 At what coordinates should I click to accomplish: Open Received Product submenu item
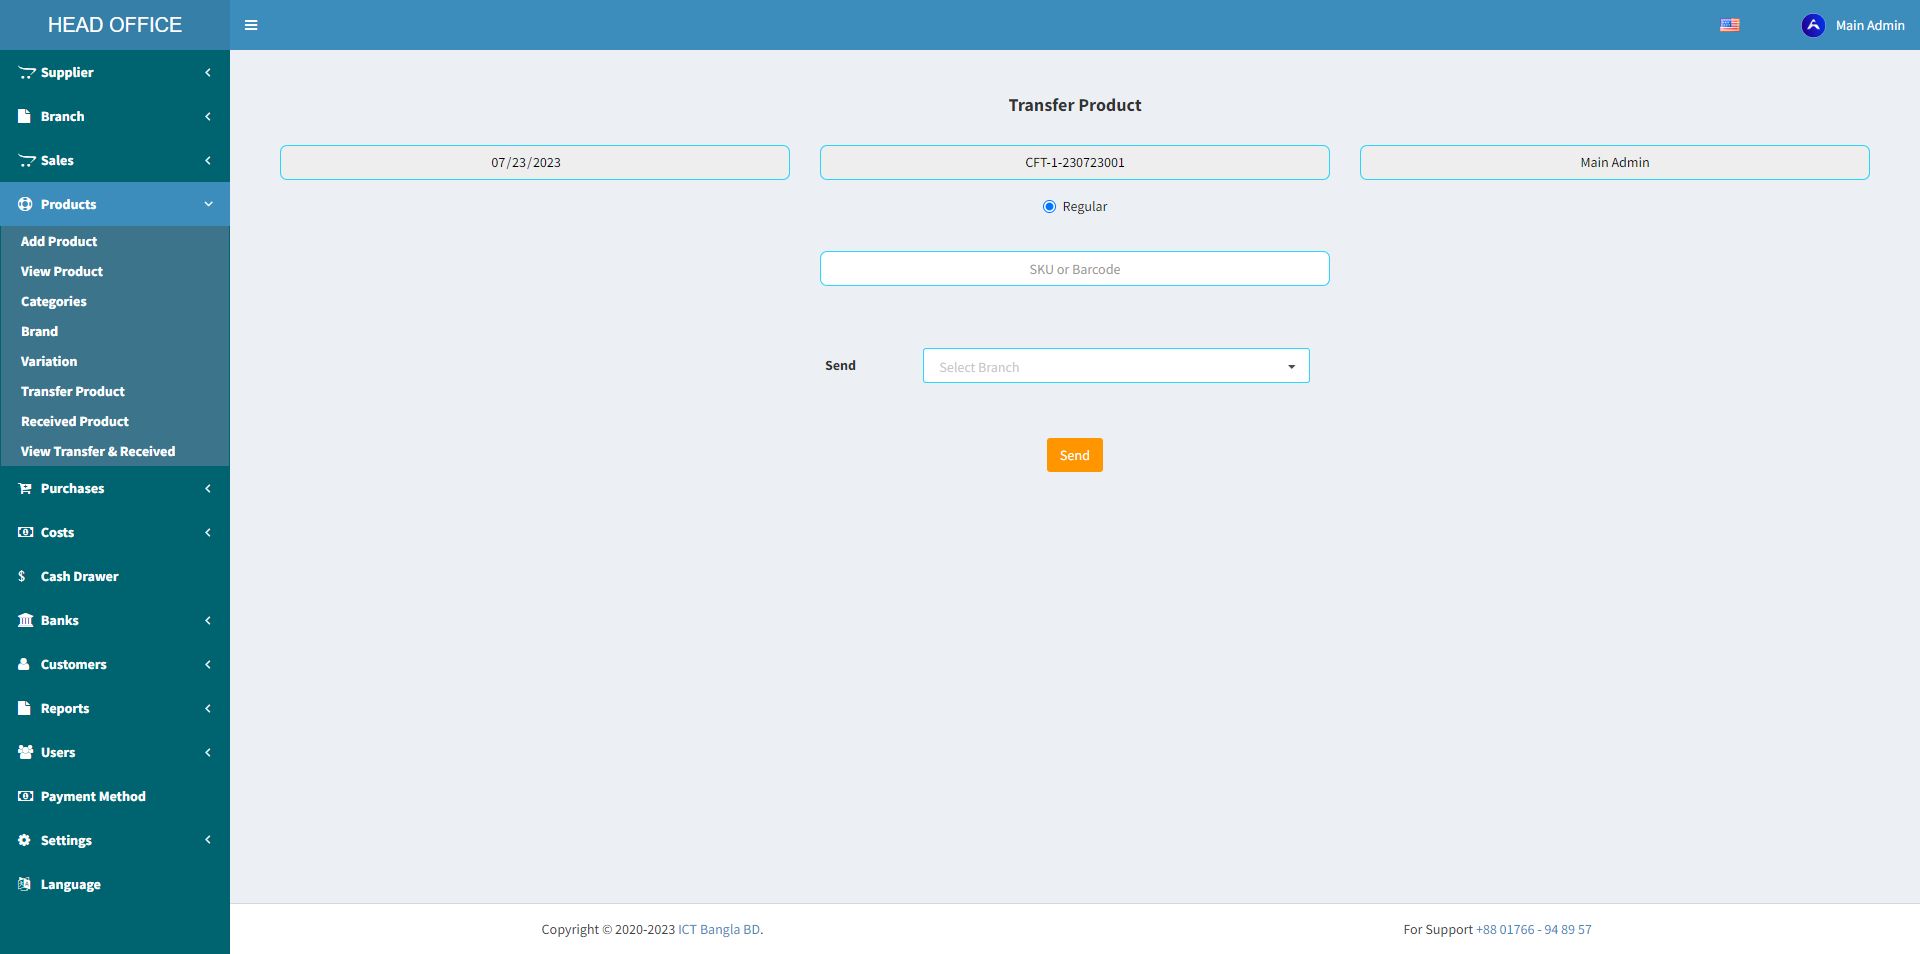[75, 421]
